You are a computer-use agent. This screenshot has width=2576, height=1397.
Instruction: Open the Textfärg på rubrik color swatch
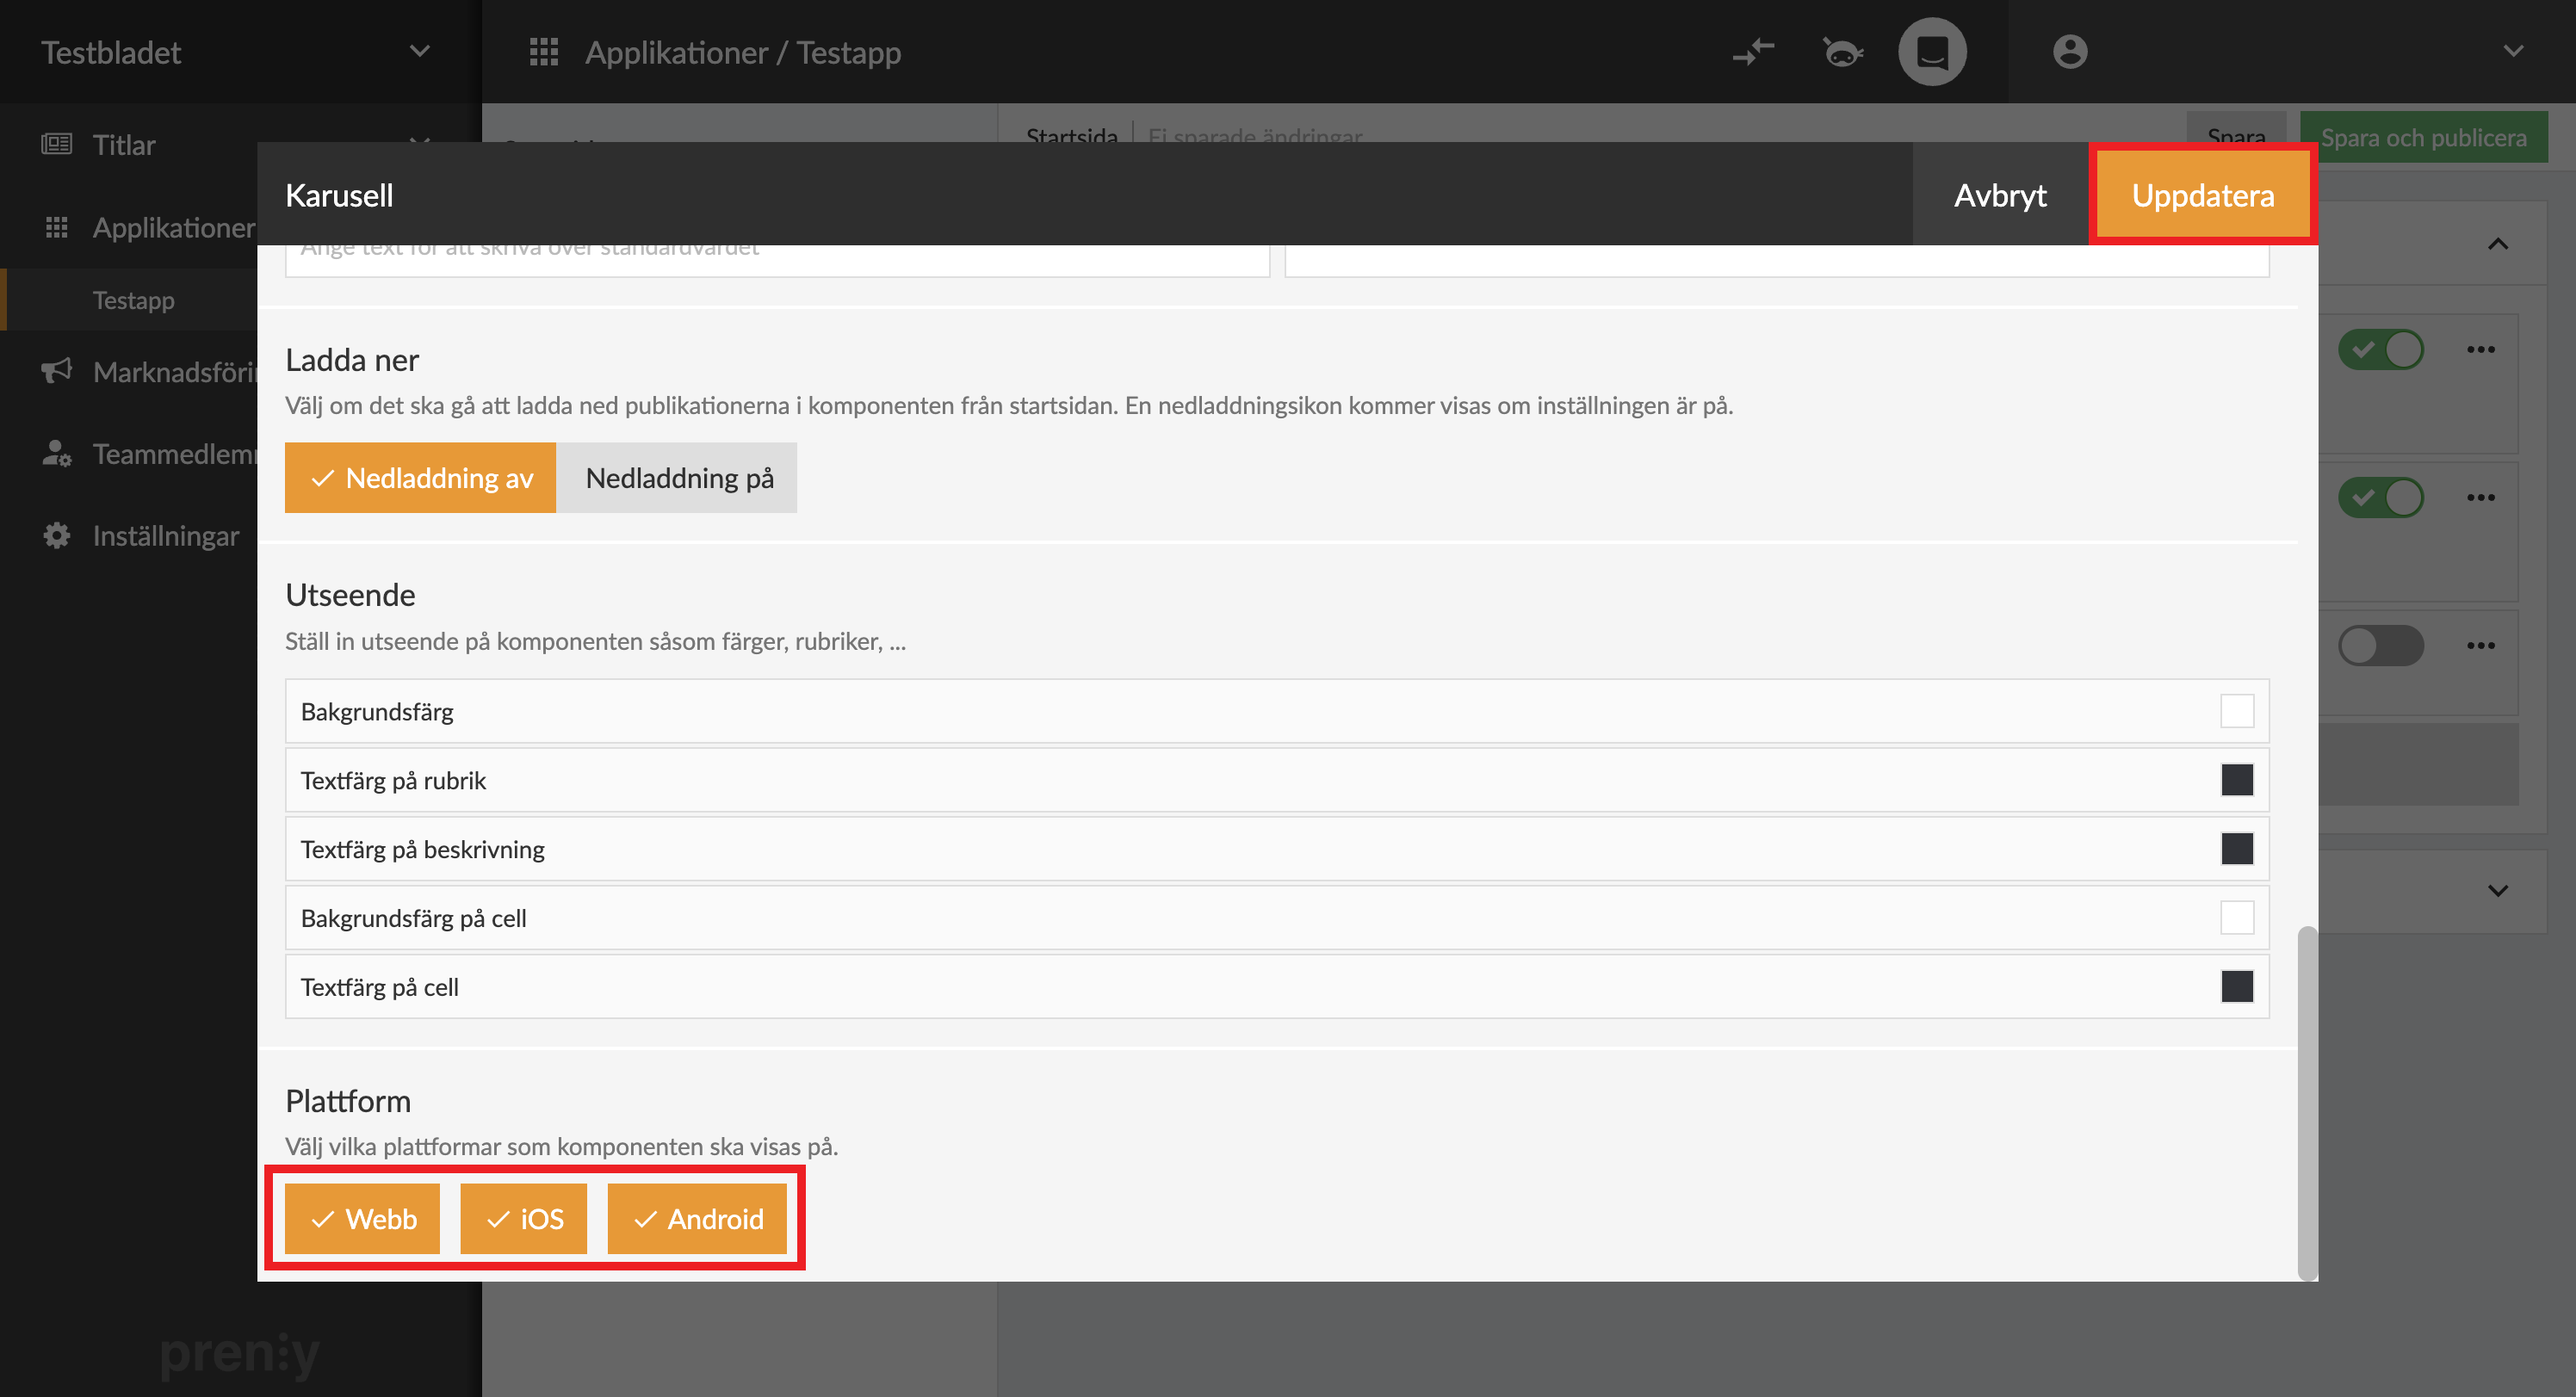[2236, 780]
